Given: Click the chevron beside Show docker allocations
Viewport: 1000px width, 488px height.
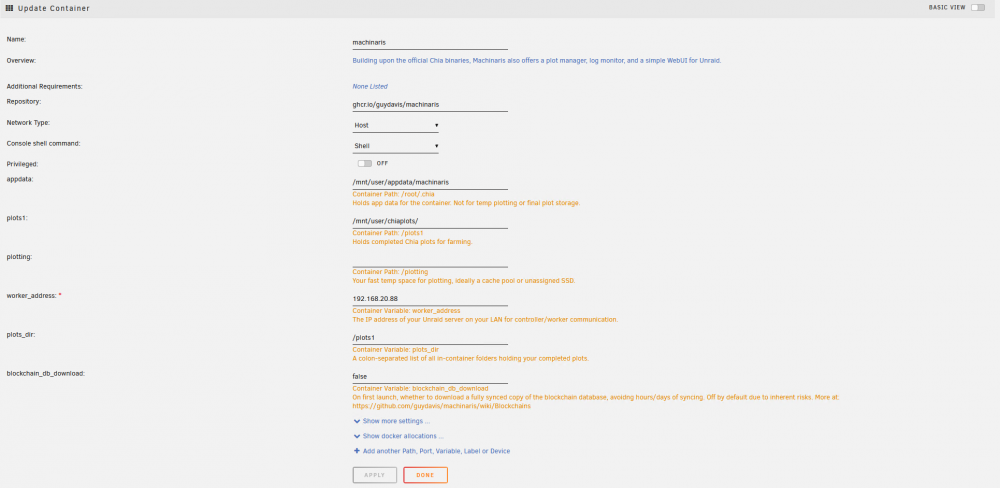Looking at the screenshot, I should (357, 436).
